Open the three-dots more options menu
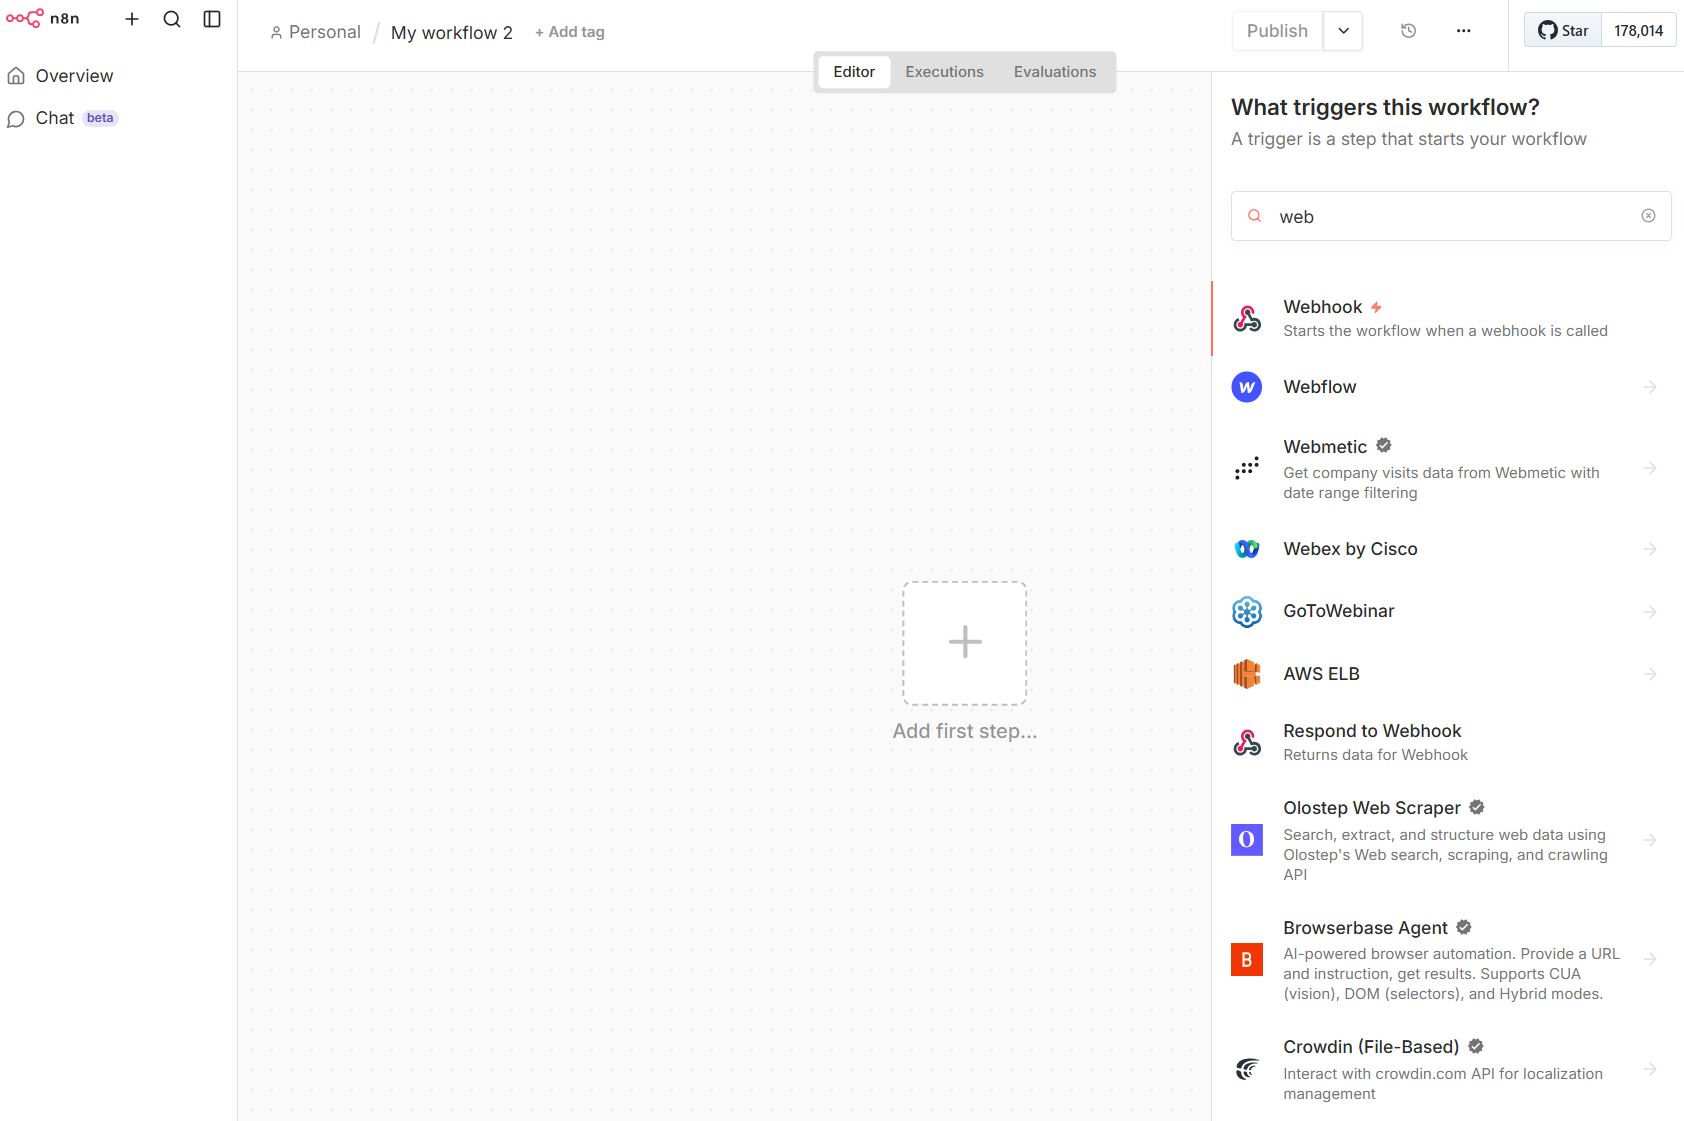 click(1463, 31)
